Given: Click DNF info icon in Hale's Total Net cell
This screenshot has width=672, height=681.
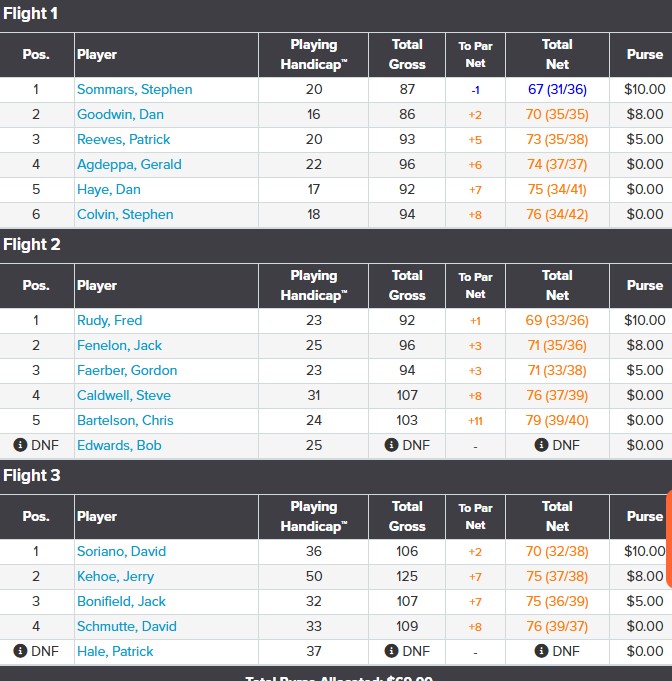Looking at the screenshot, I should [x=541, y=651].
